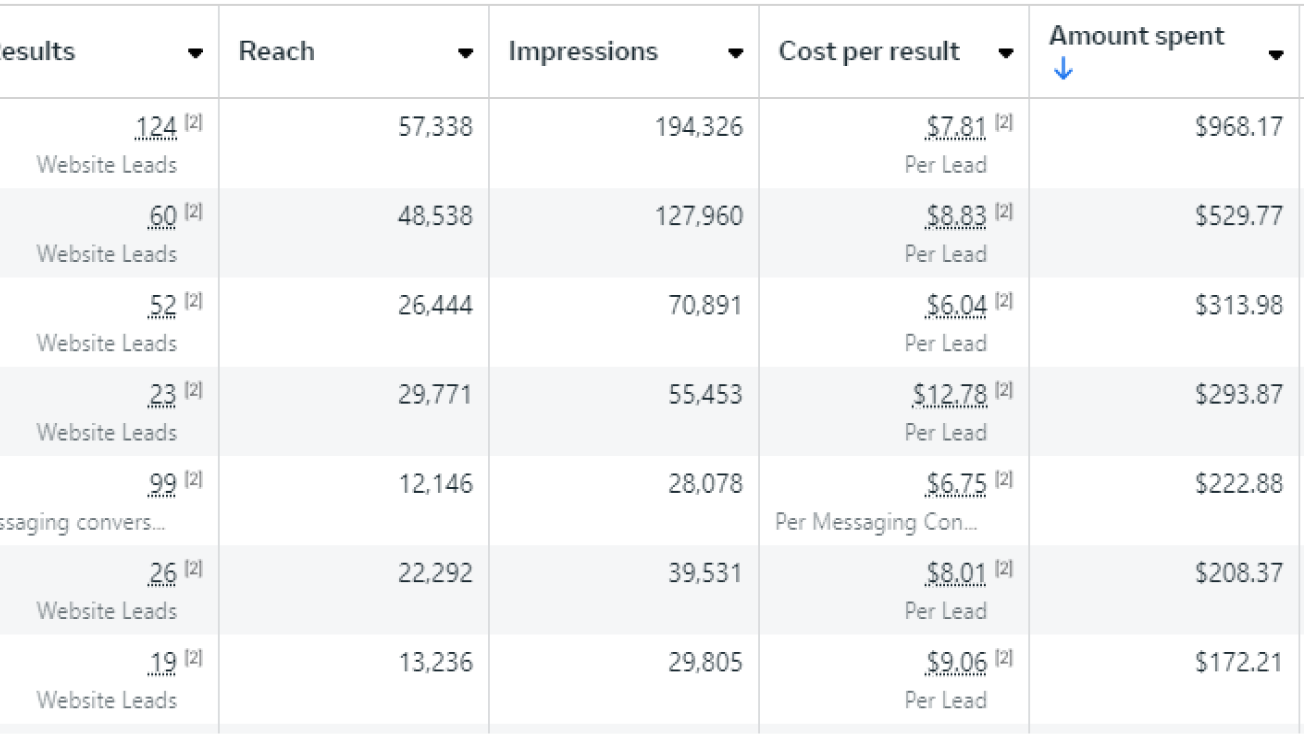The height and width of the screenshot is (734, 1304).
Task: Open the Cost per result dropdown arrow
Action: 1005,54
